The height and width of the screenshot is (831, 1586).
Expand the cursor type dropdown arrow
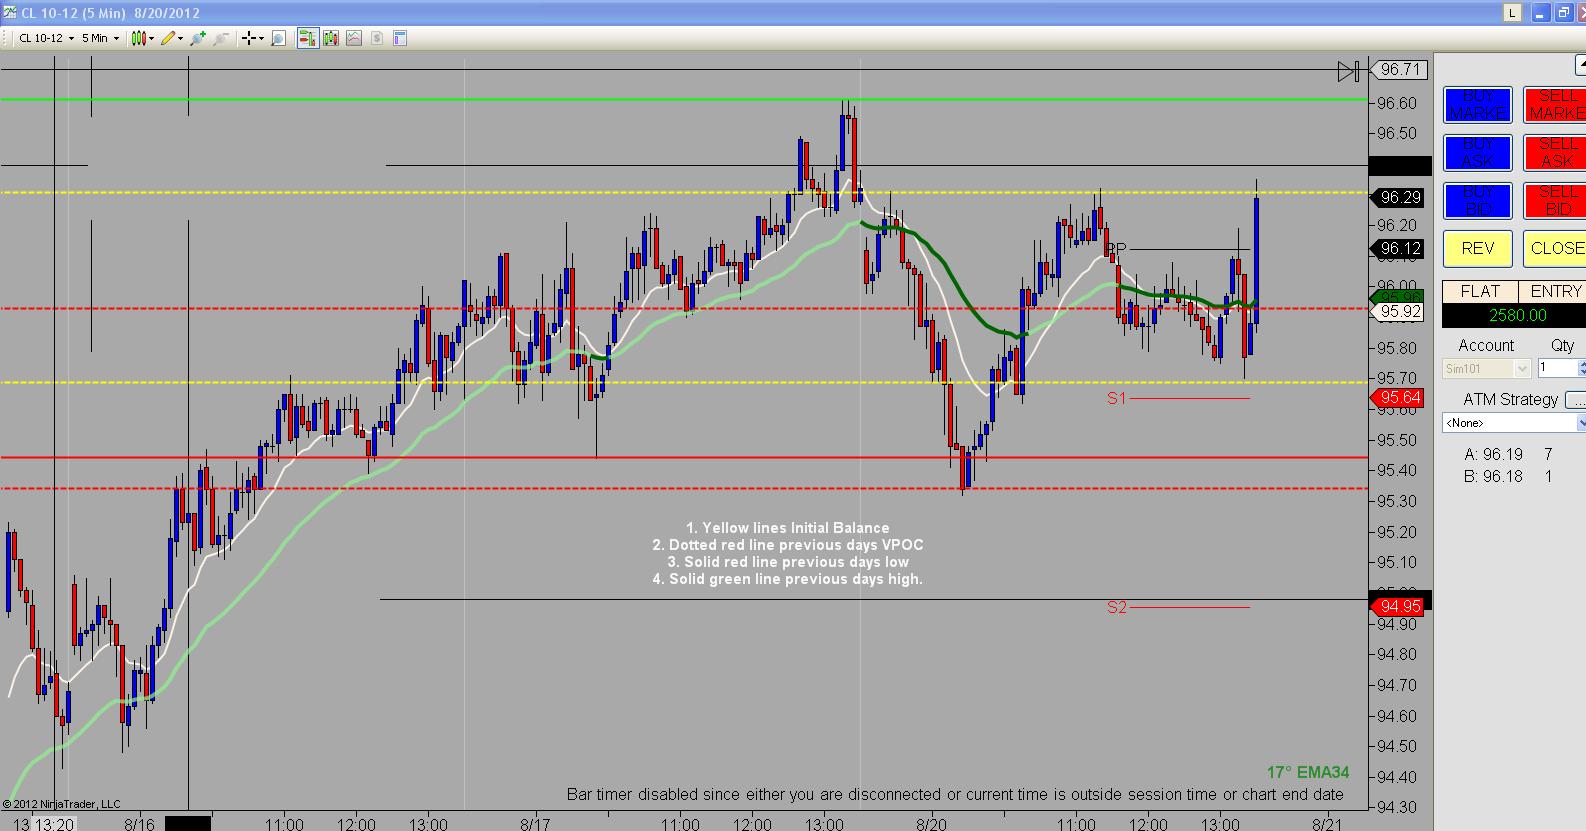pos(261,38)
